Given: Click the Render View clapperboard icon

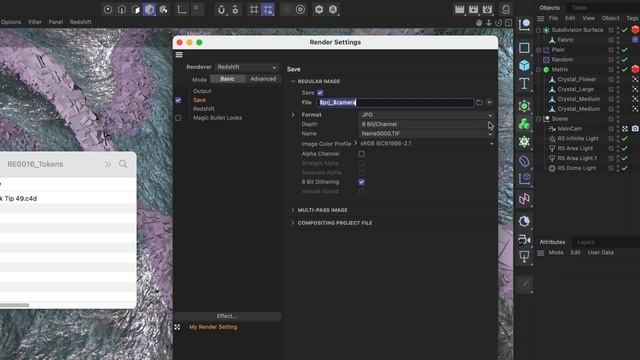Looking at the screenshot, I should tap(460, 9).
